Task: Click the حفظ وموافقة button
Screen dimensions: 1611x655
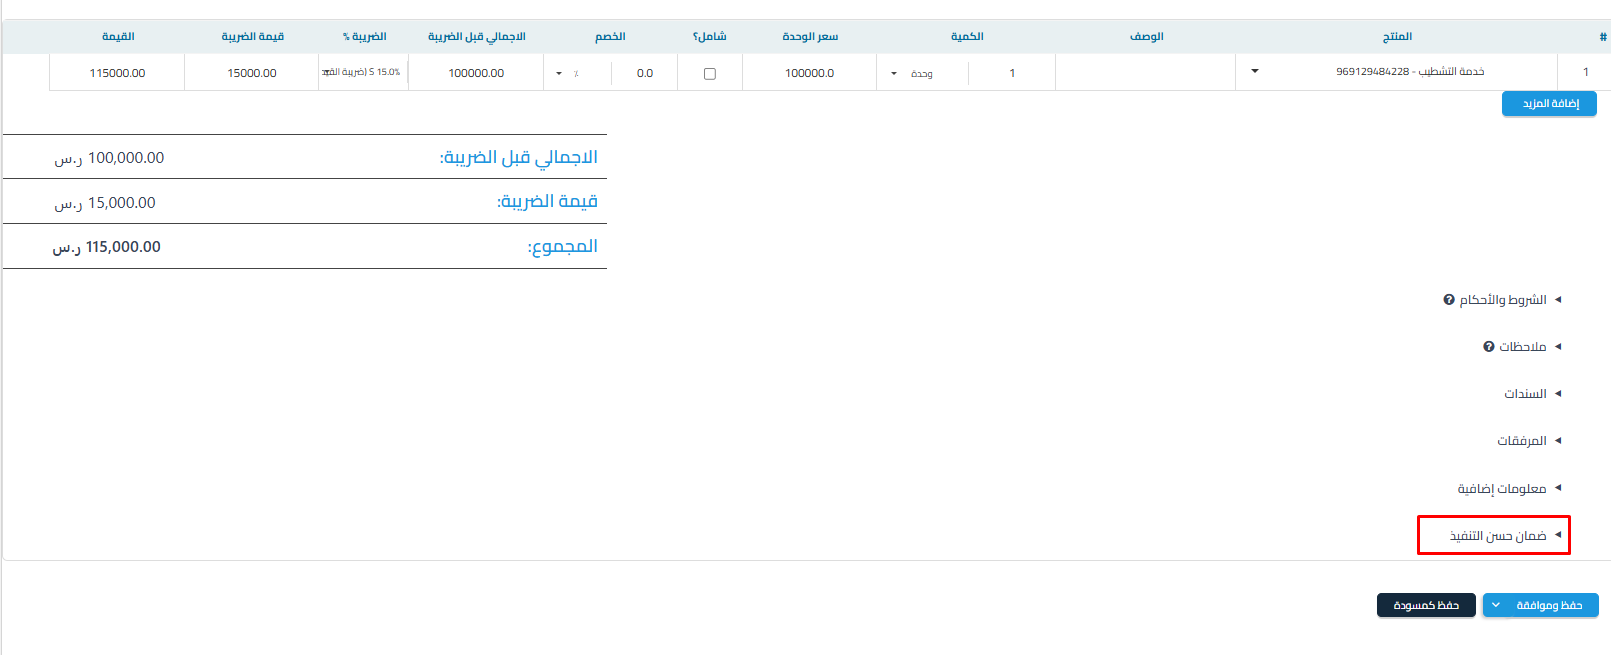Action: (x=1550, y=605)
